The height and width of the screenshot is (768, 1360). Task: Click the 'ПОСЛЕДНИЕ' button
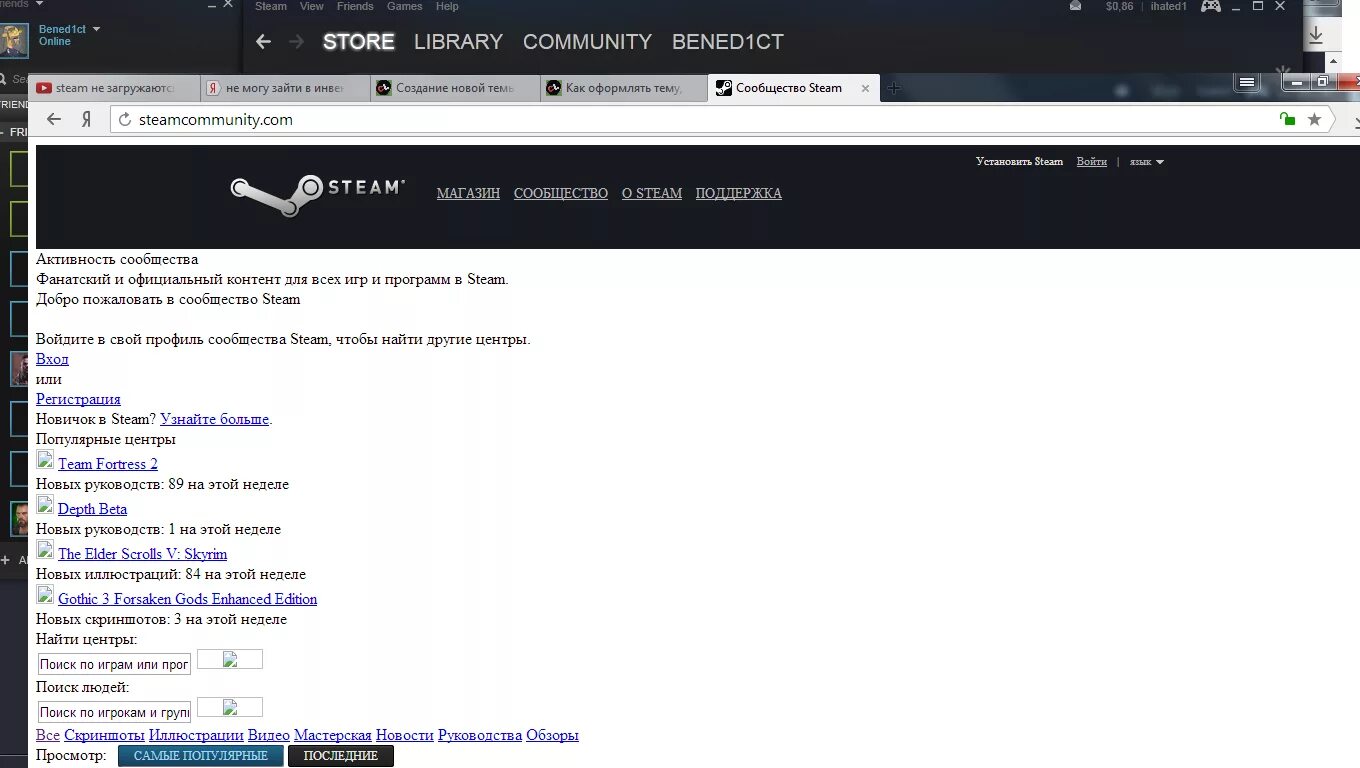341,756
